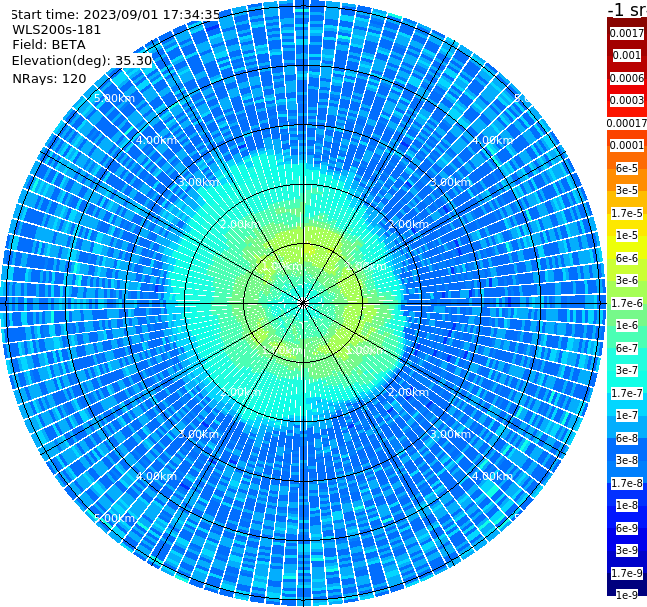The width and height of the screenshot is (647, 607).
Task: Select the 1.7e-9 dark blue label
Action: coord(627,573)
